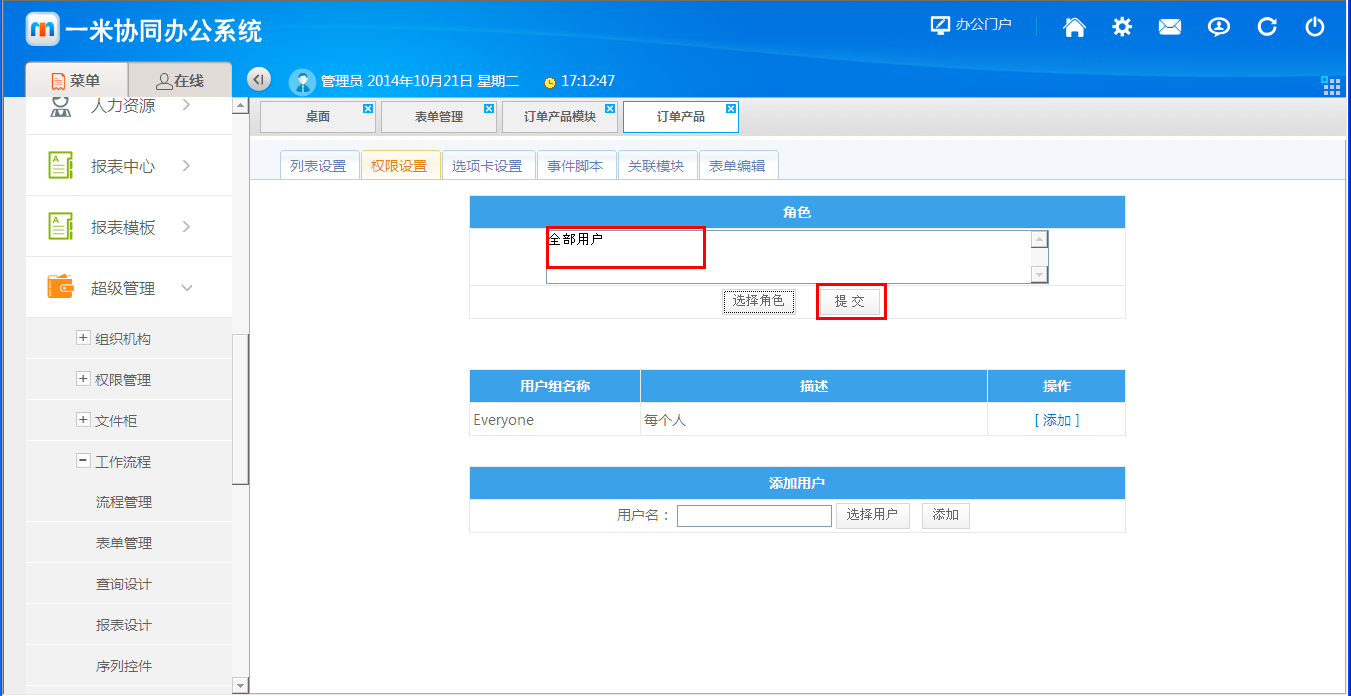Click the clock icon beside 17:12:47
Image resolution: width=1351 pixels, height=696 pixels.
pos(549,82)
